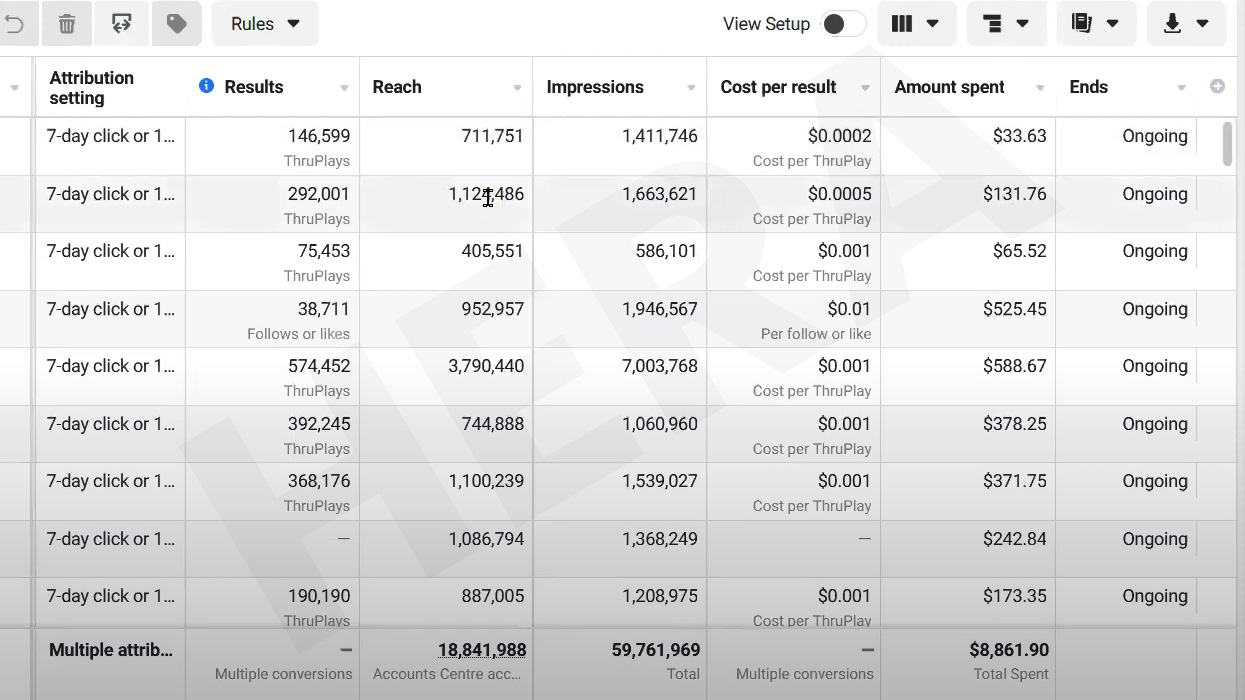Click the reach value 952,957
Viewport: 1245px width, 700px height.
click(493, 309)
